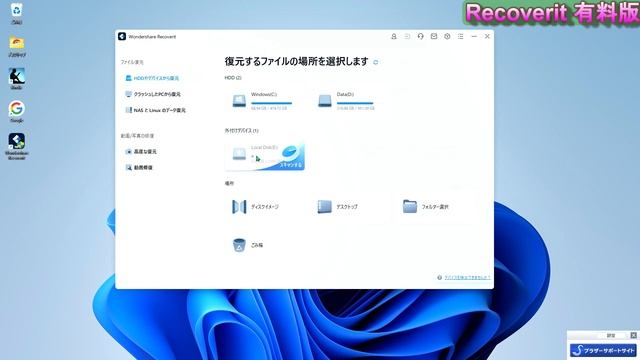640x360 pixels.
Task: Open the Wondershare Recoverit desktop shortcut
Action: (x=17, y=146)
